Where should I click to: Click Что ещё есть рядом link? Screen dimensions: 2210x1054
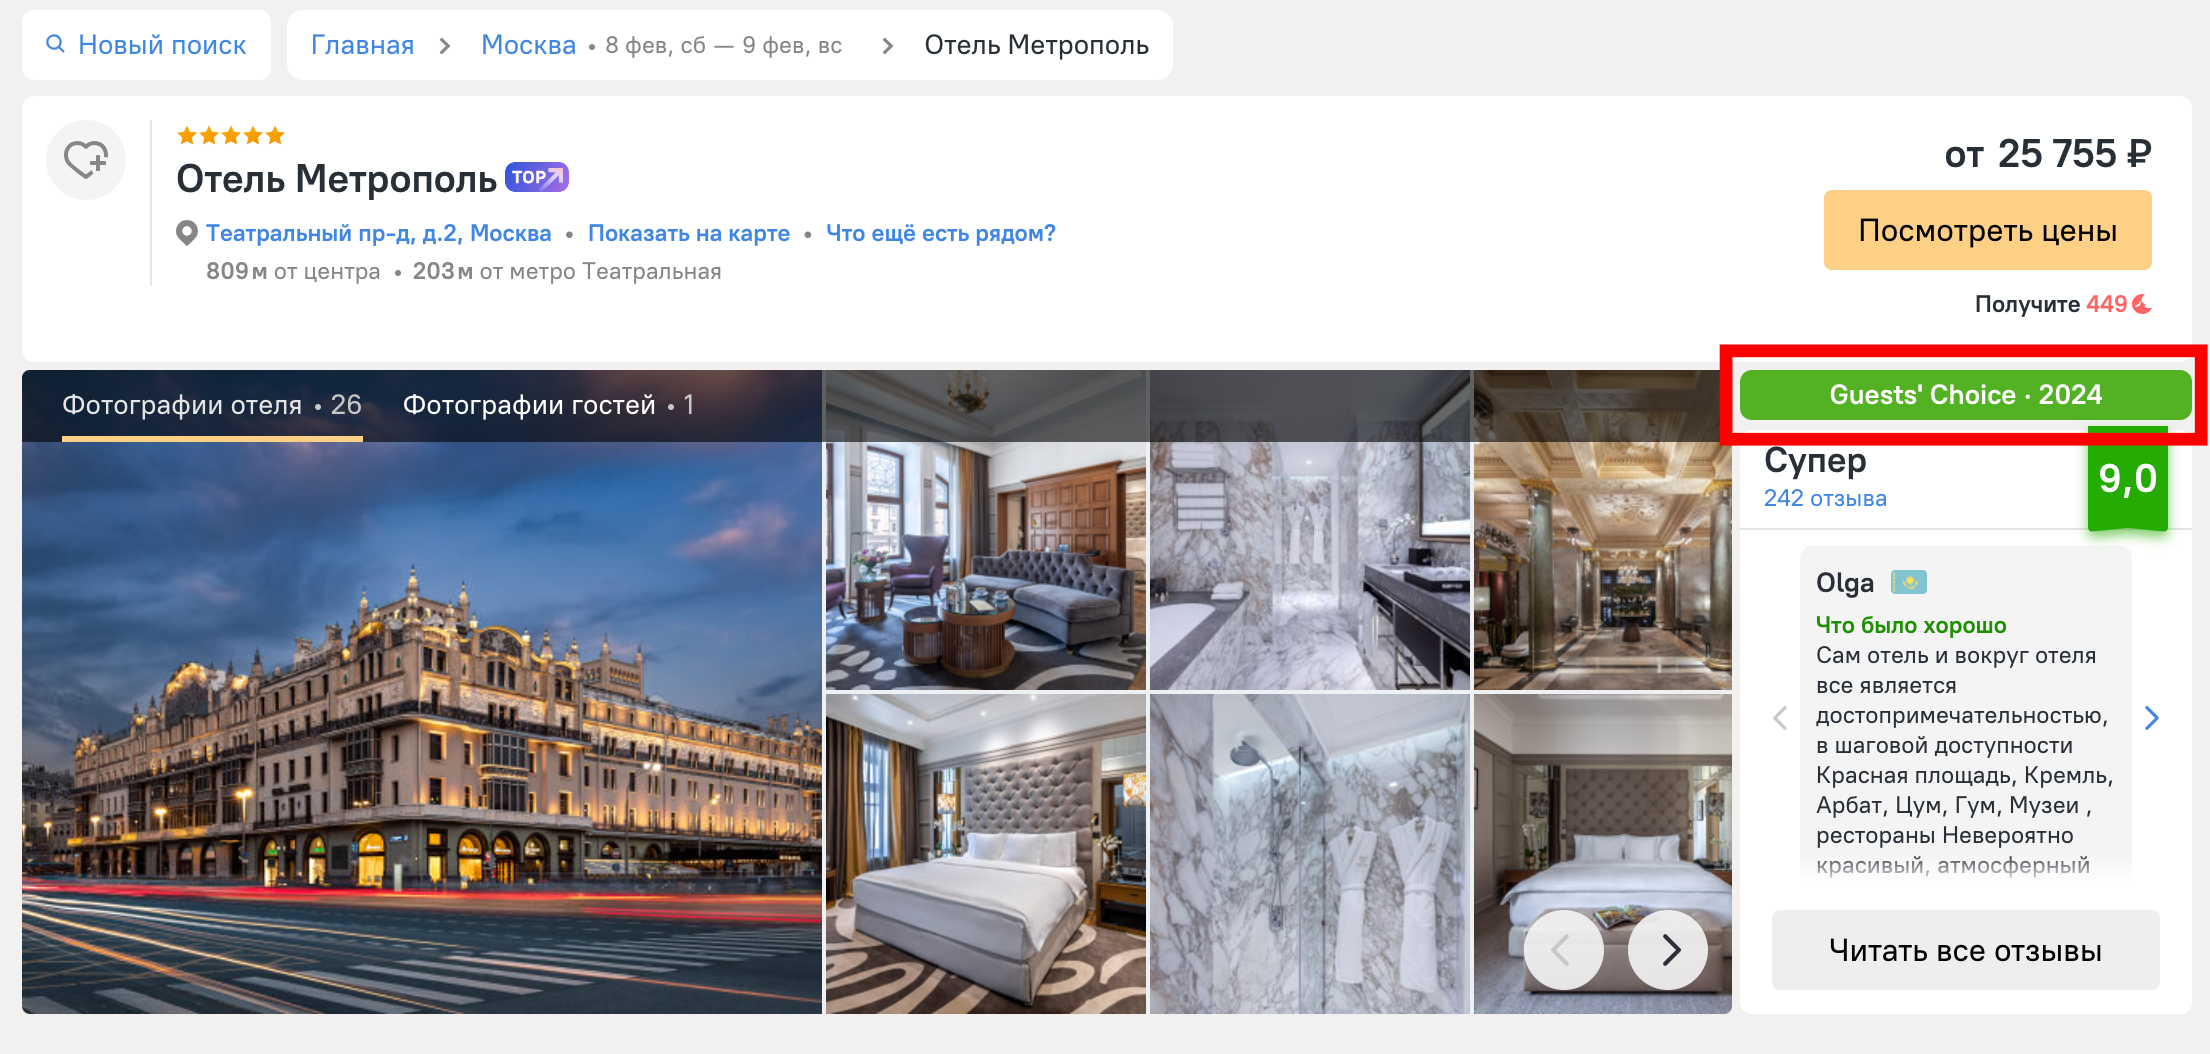[940, 233]
